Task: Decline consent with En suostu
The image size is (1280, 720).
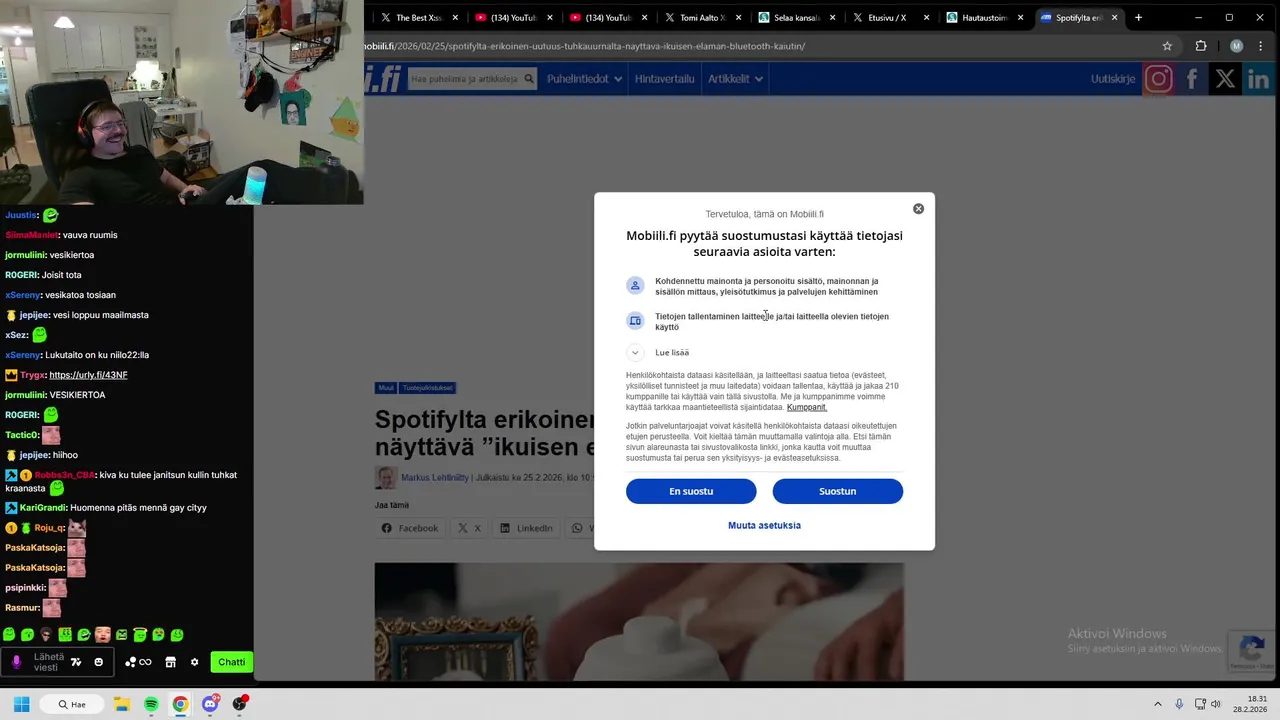Action: 691,491
